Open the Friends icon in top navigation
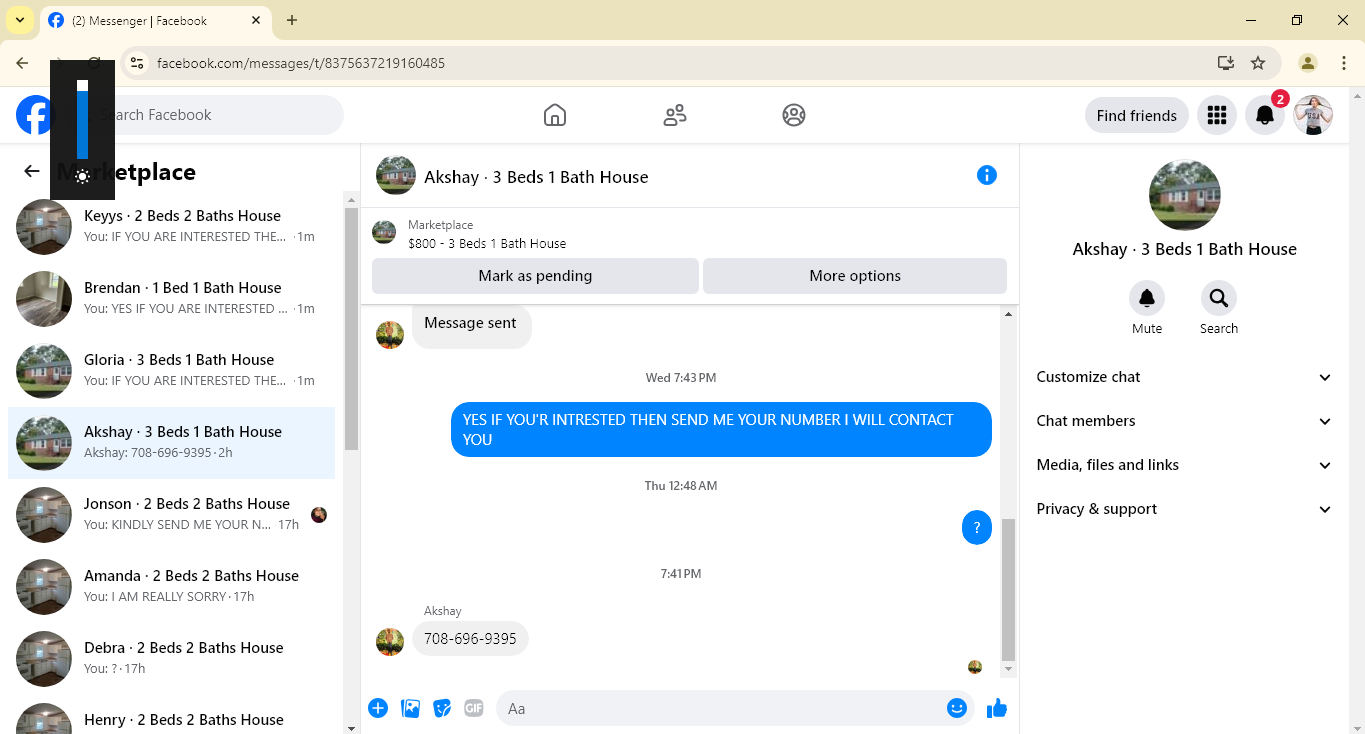Image resolution: width=1365 pixels, height=734 pixels. [675, 115]
